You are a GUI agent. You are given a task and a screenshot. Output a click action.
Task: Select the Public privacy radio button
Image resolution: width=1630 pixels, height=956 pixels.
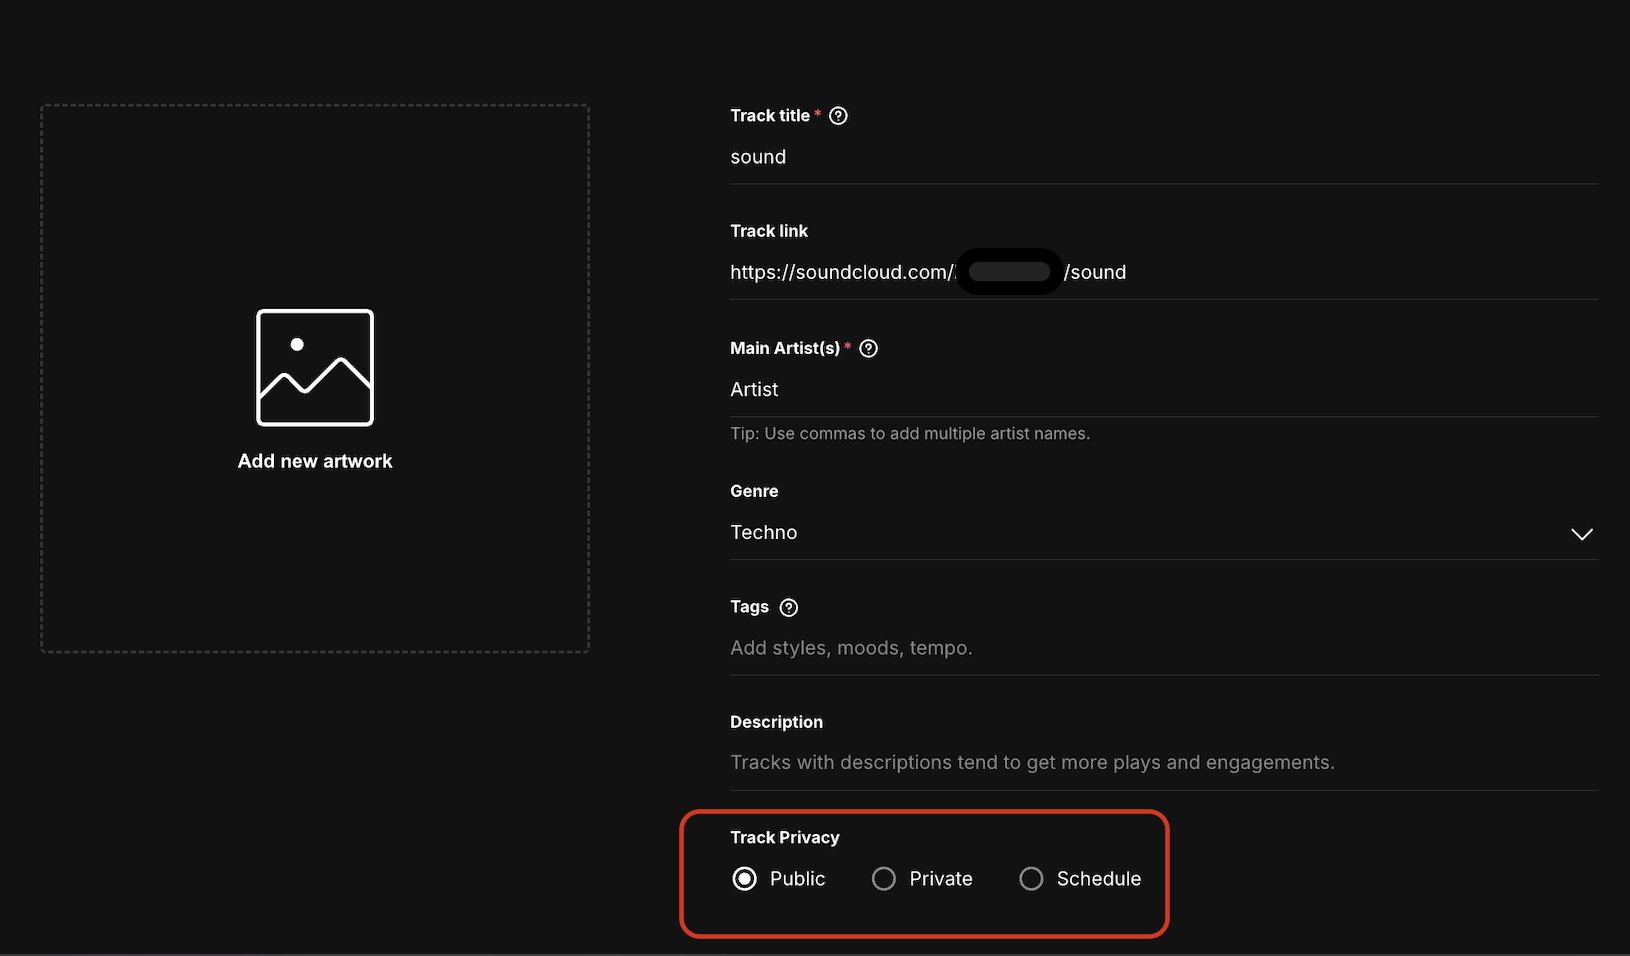745,879
